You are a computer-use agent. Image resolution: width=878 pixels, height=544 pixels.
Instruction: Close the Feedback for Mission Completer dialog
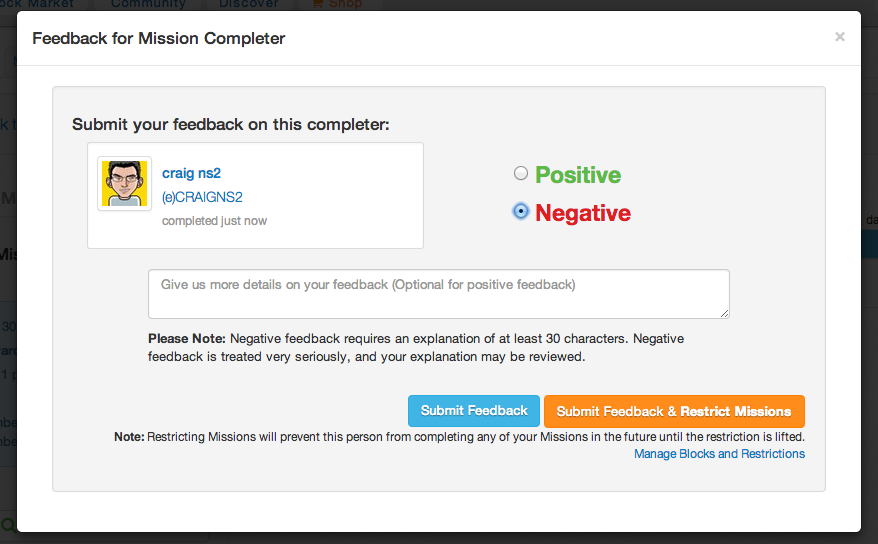click(839, 37)
